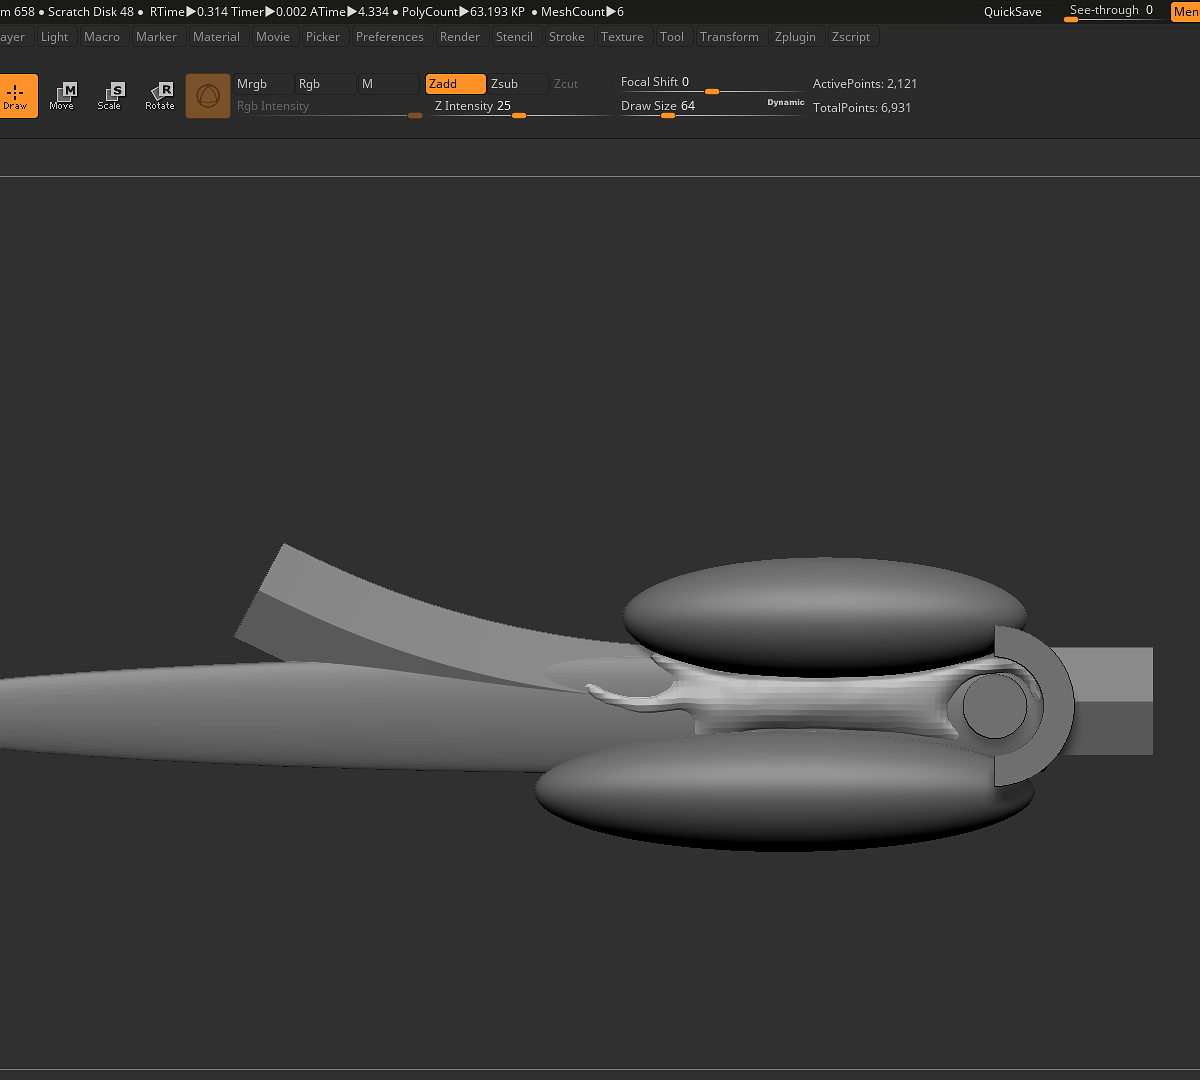Viewport: 1200px width, 1080px height.
Task: Open the Zscript menu
Action: point(851,37)
